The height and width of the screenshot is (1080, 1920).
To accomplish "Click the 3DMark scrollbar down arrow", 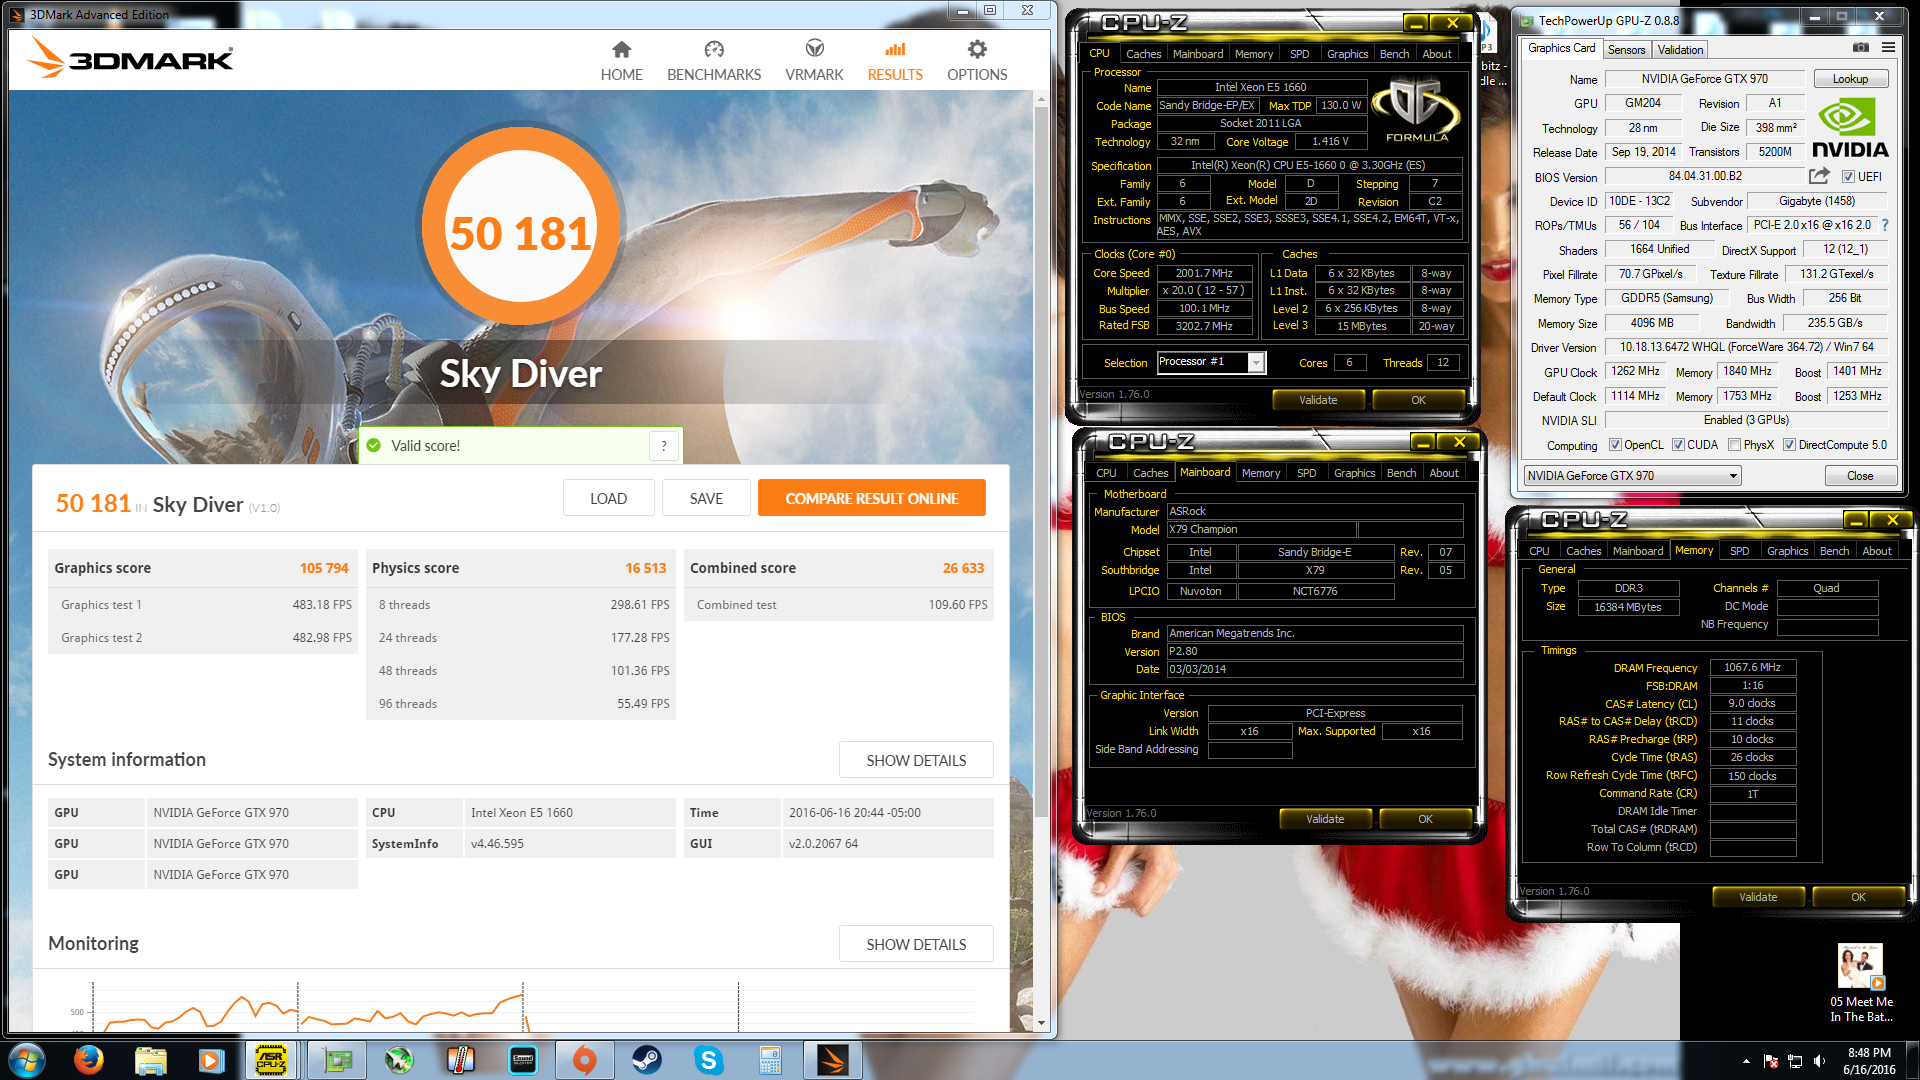I will 1041,1023.
